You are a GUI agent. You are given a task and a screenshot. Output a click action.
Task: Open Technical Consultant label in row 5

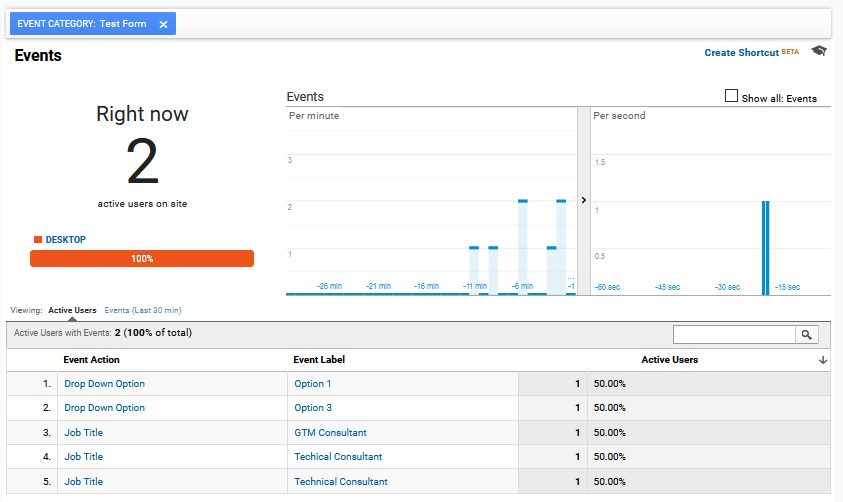click(340, 482)
